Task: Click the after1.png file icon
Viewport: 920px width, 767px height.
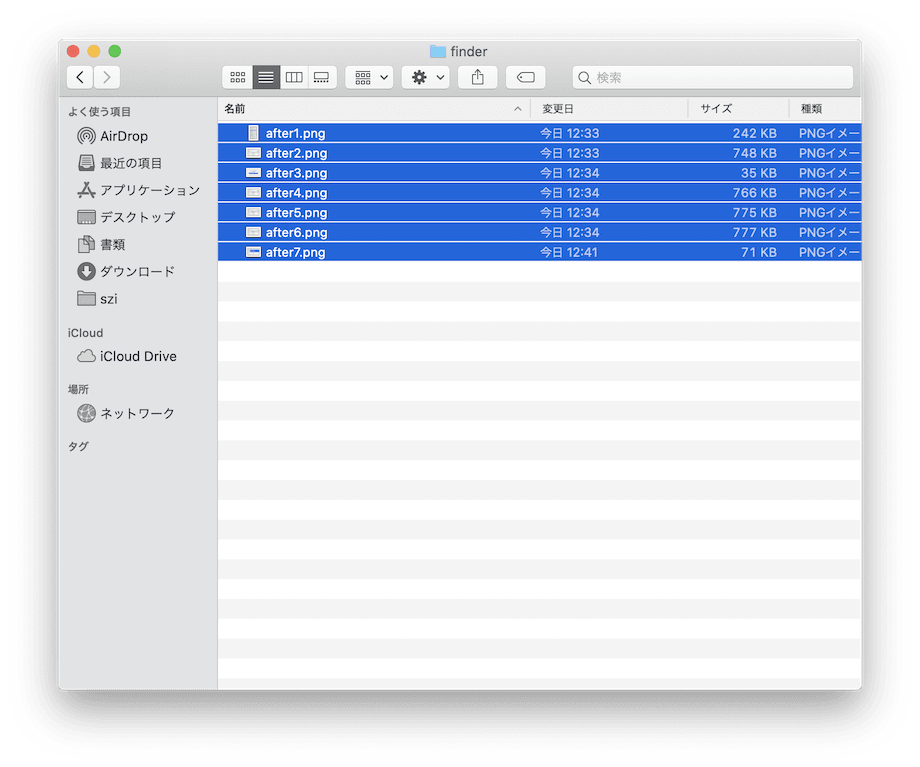Action: (x=253, y=133)
